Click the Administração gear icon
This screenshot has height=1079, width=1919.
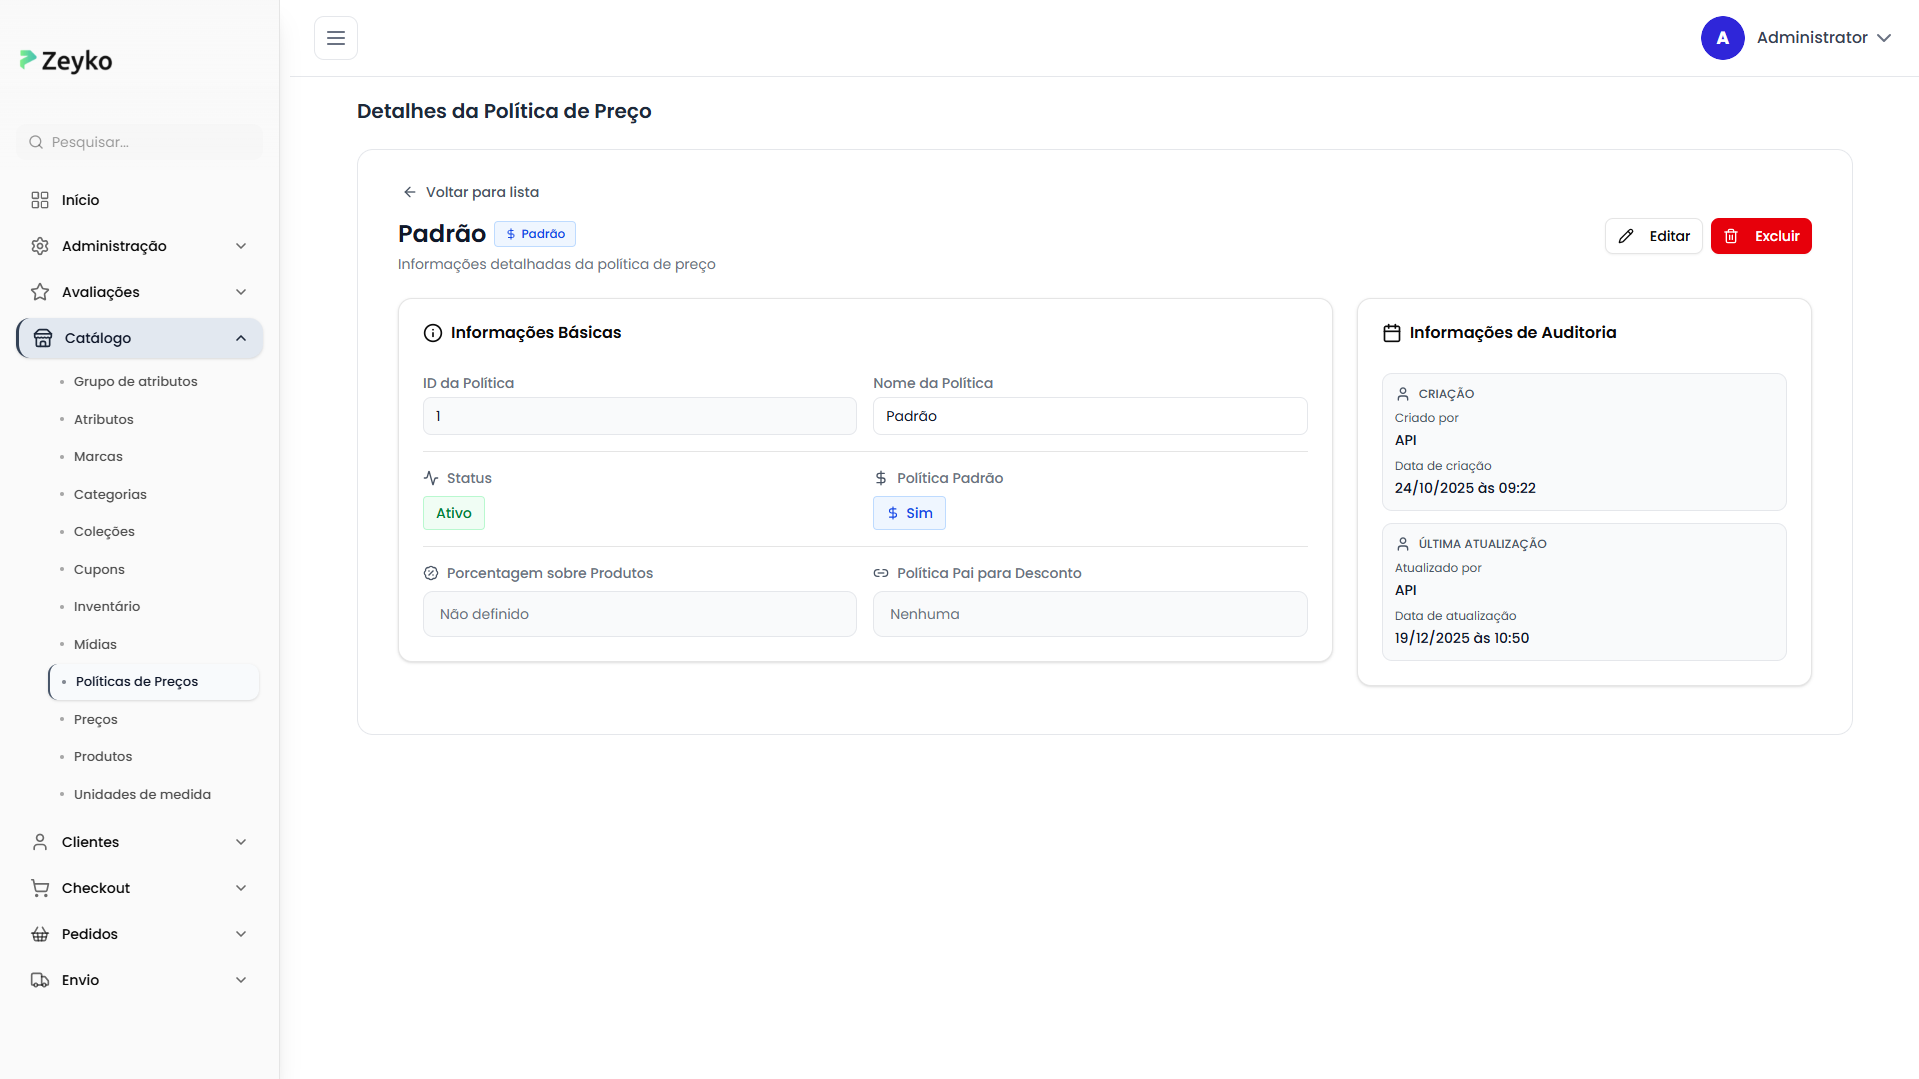40,246
